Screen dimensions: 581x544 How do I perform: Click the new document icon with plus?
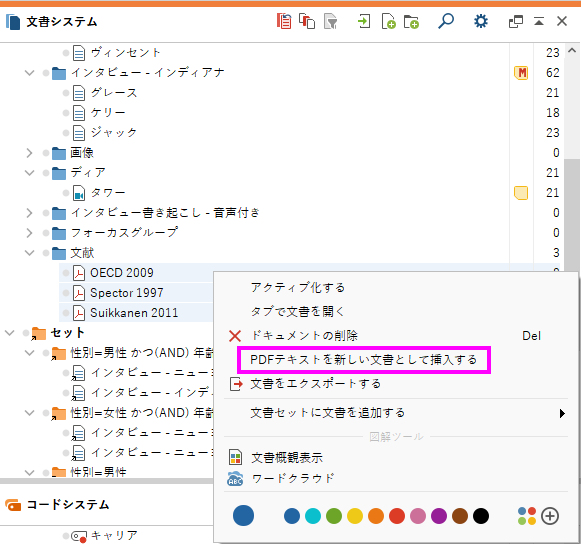[x=388, y=21]
